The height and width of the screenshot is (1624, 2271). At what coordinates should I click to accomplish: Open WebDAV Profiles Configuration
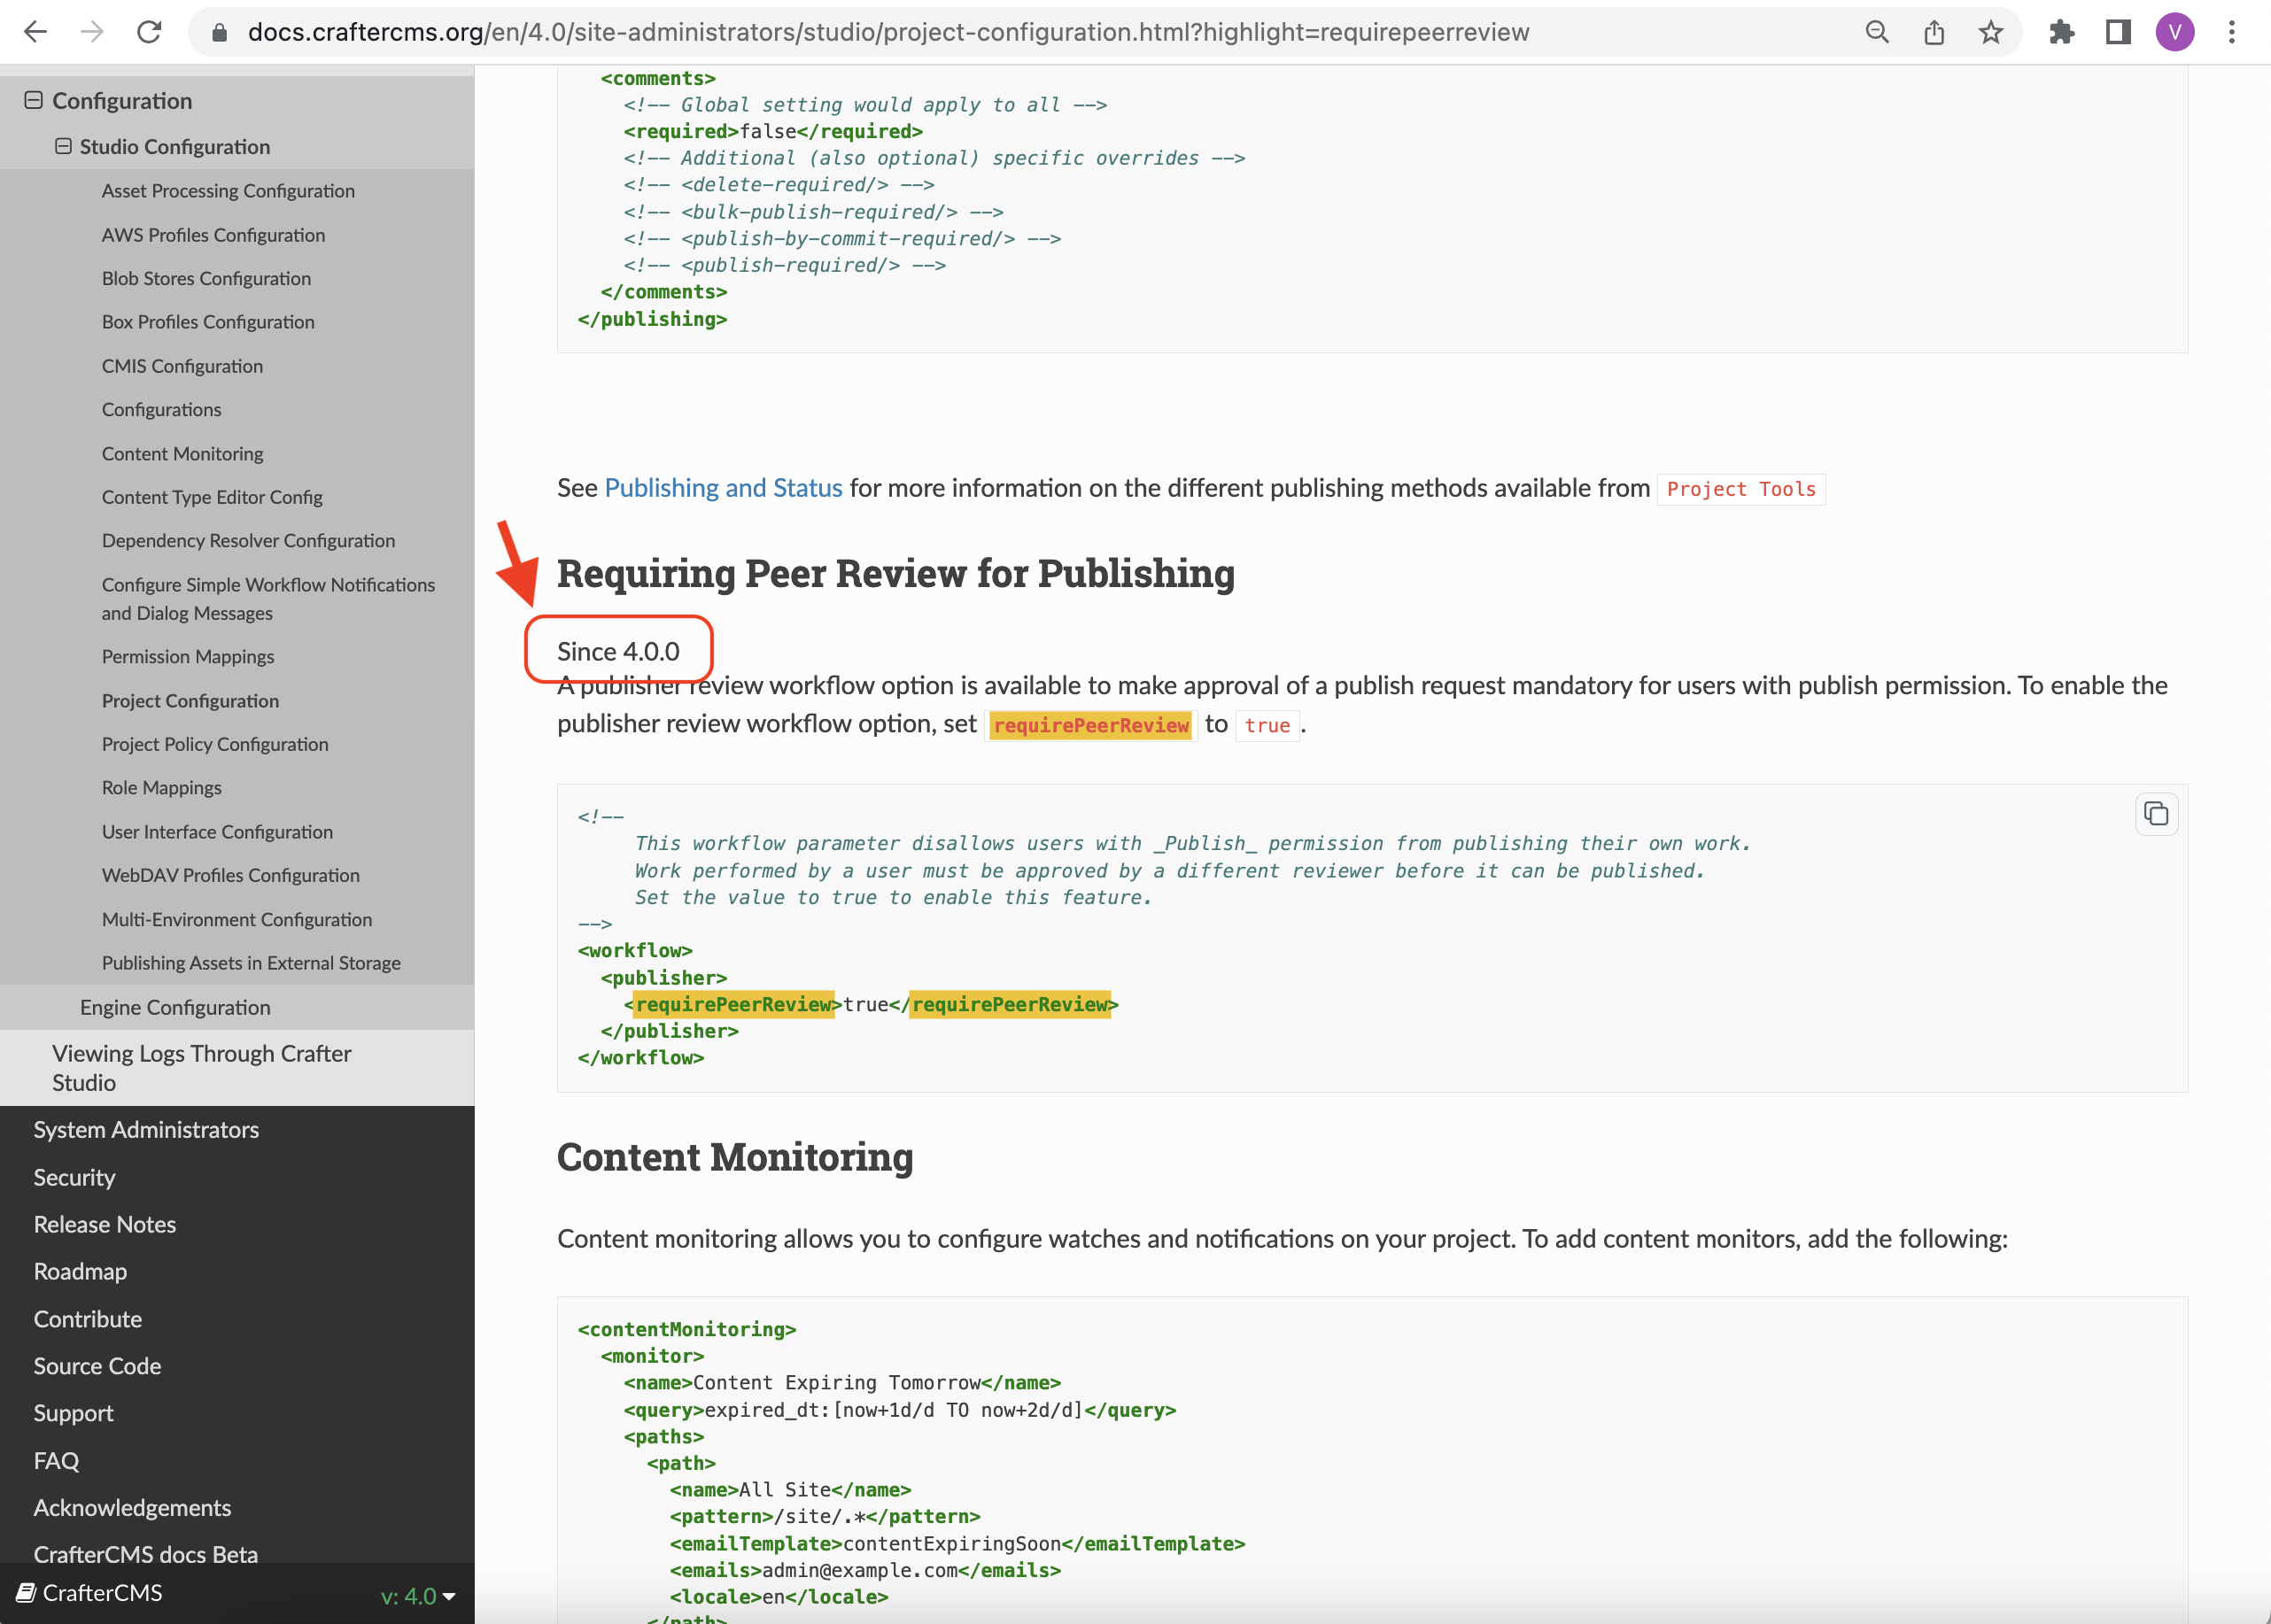(230, 875)
